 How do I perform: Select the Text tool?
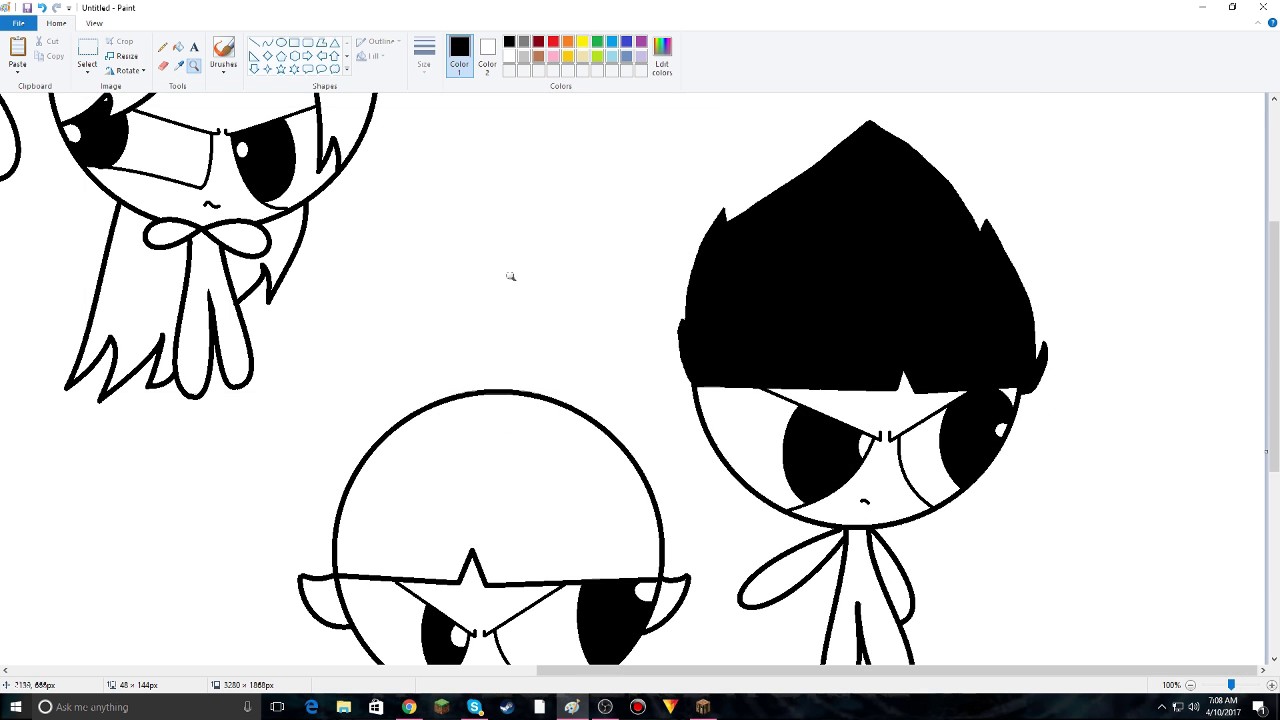pos(194,47)
